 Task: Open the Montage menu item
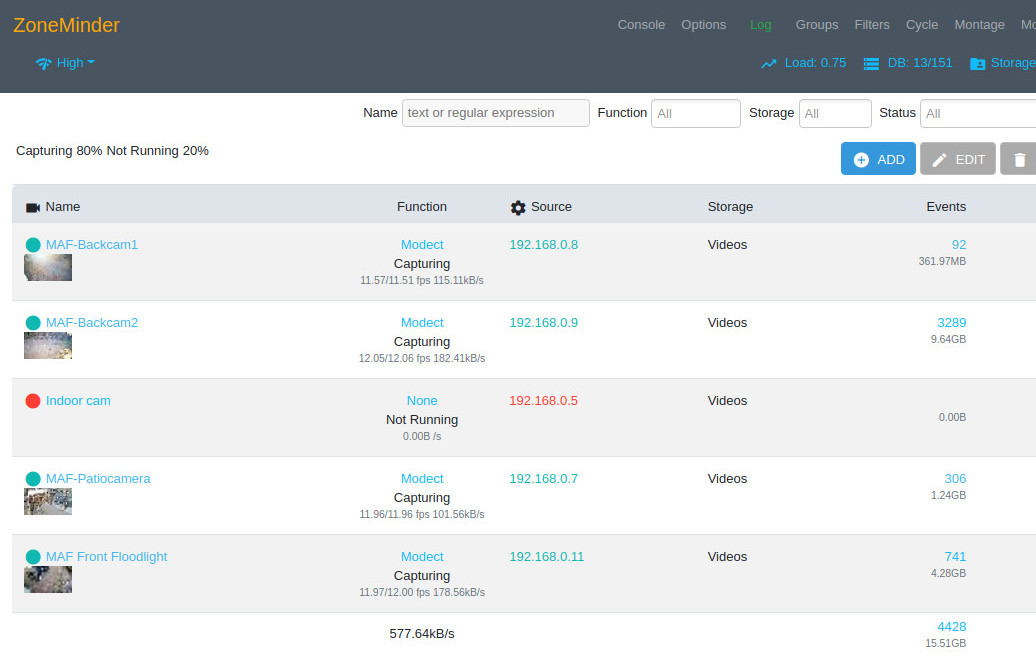coord(979,25)
